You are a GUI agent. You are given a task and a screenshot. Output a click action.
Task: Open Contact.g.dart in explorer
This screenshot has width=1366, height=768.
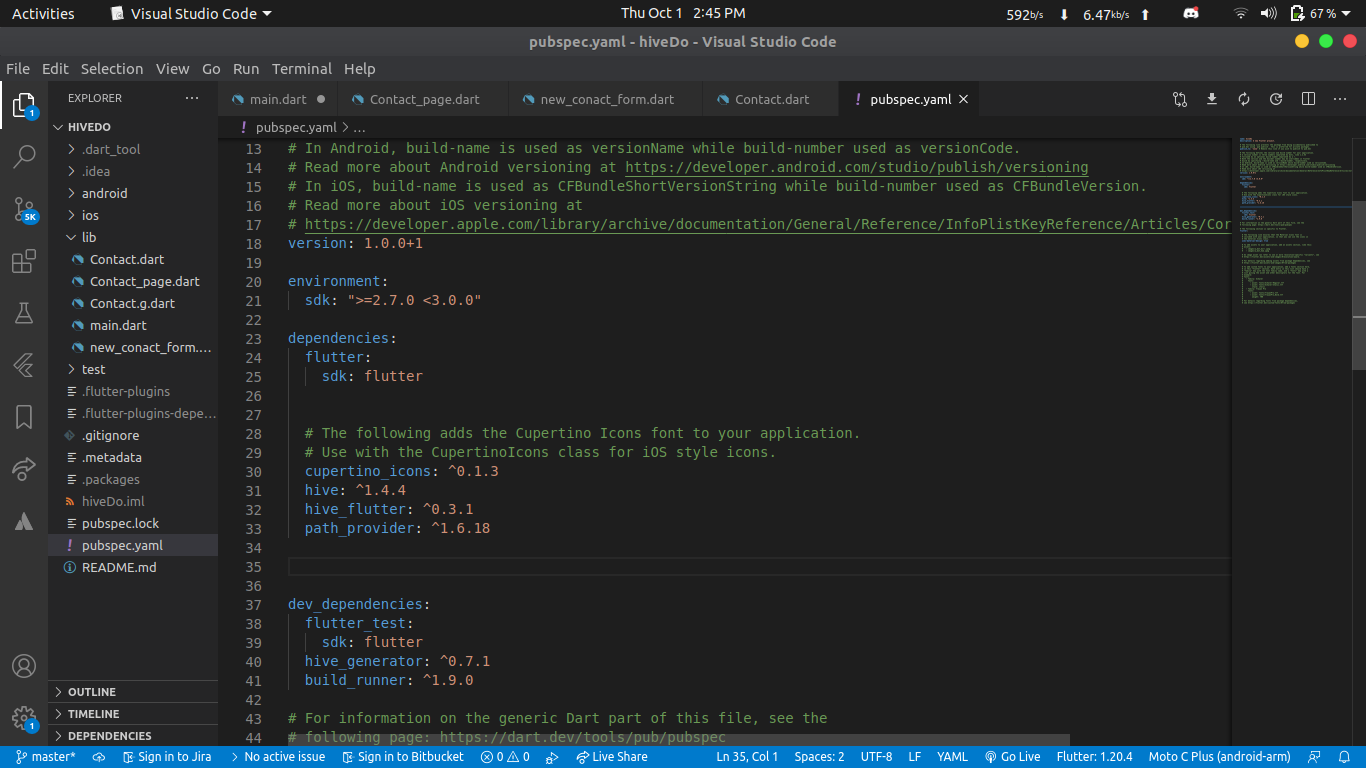pos(132,303)
